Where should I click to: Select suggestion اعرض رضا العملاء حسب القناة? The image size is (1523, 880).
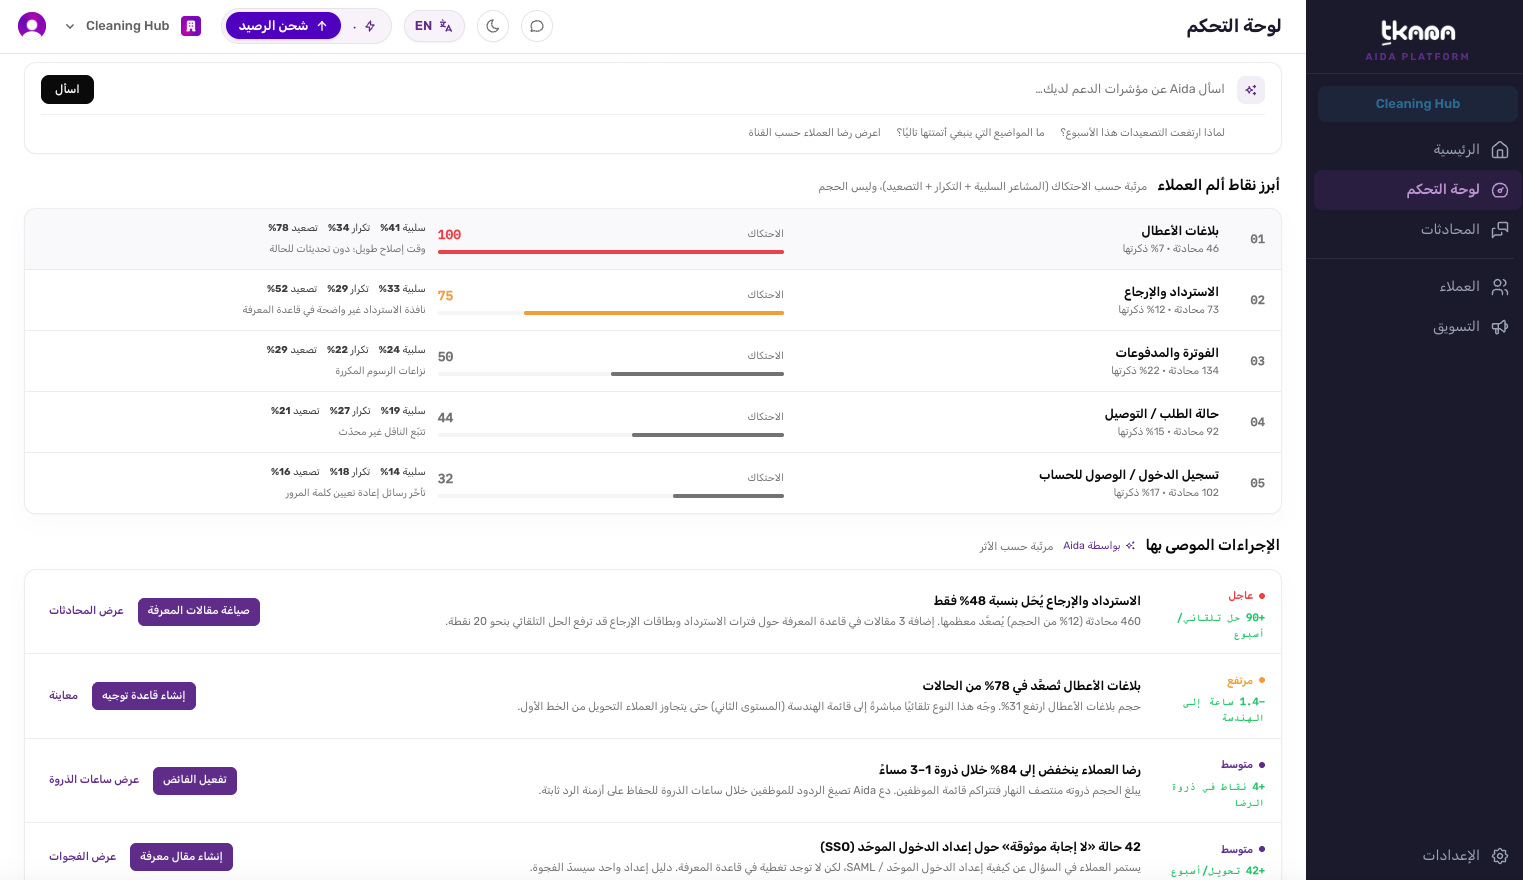click(x=814, y=132)
